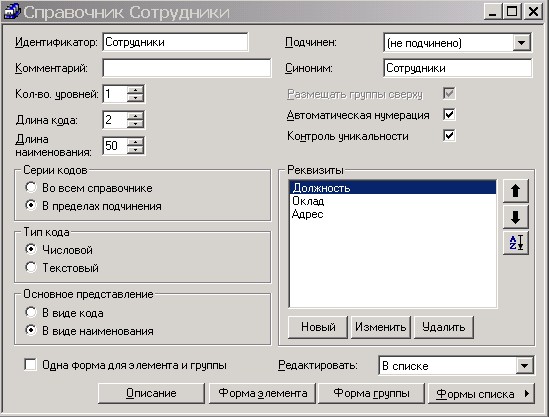549x417 pixels.
Task: Open the Подчинен dropdown list
Action: [x=521, y=43]
